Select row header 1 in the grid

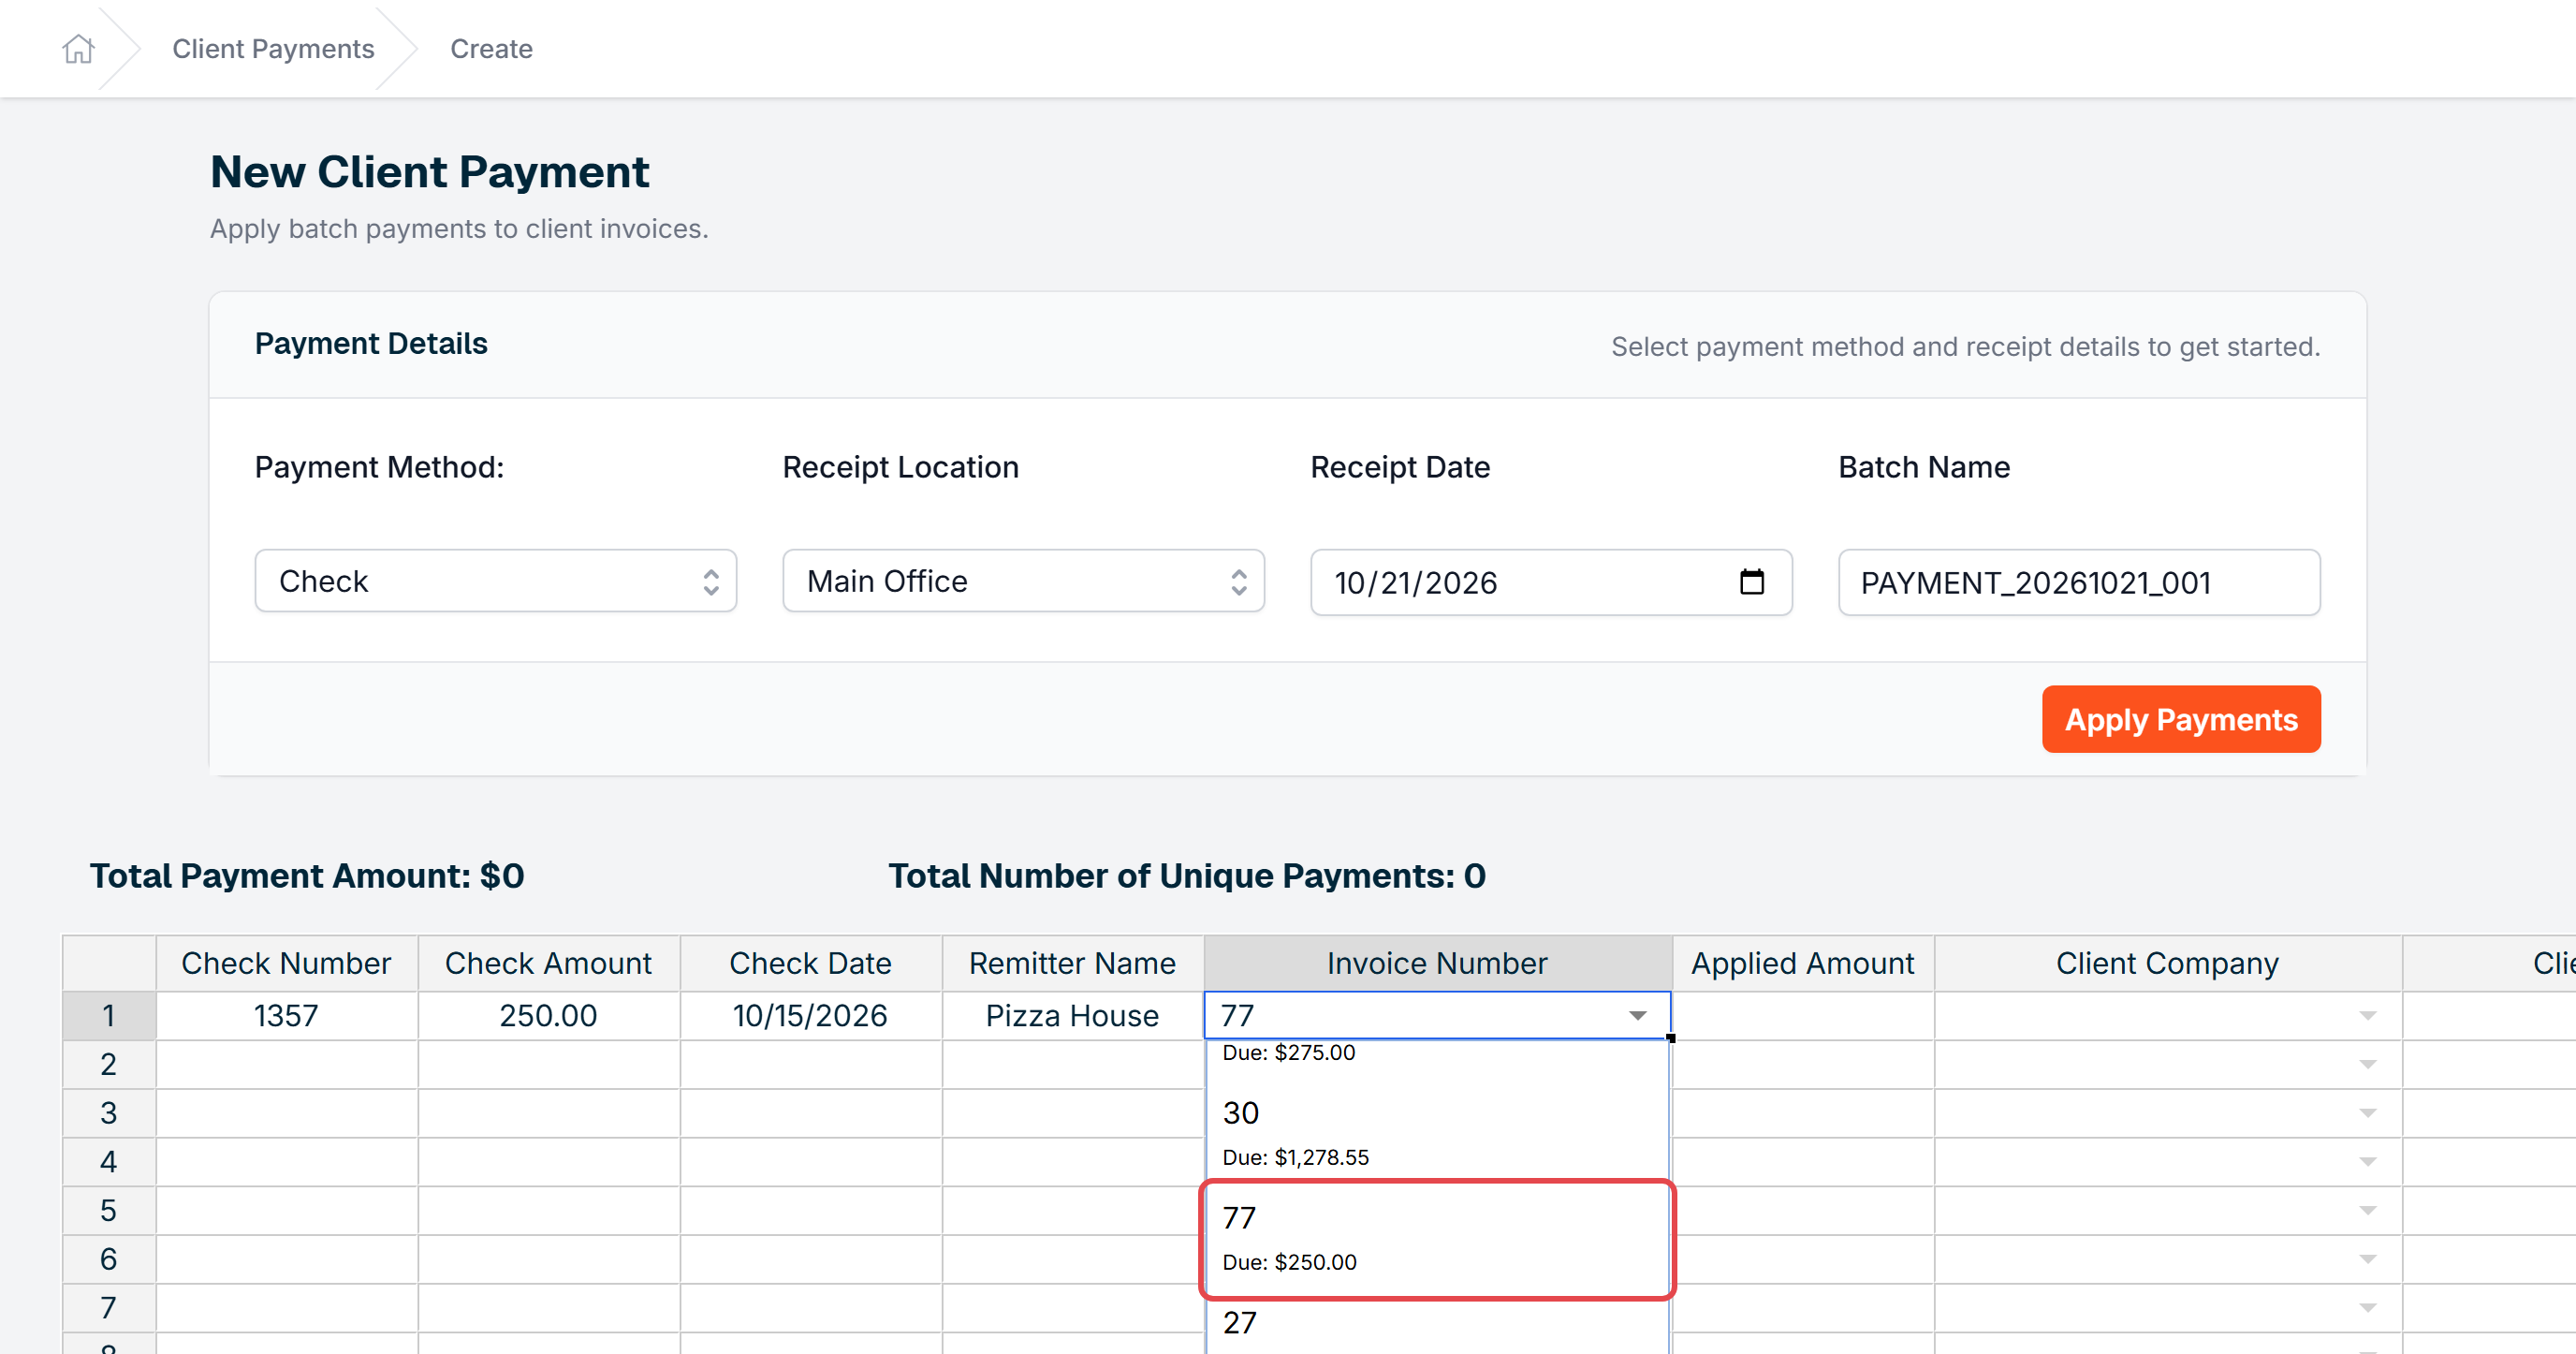tap(109, 1016)
